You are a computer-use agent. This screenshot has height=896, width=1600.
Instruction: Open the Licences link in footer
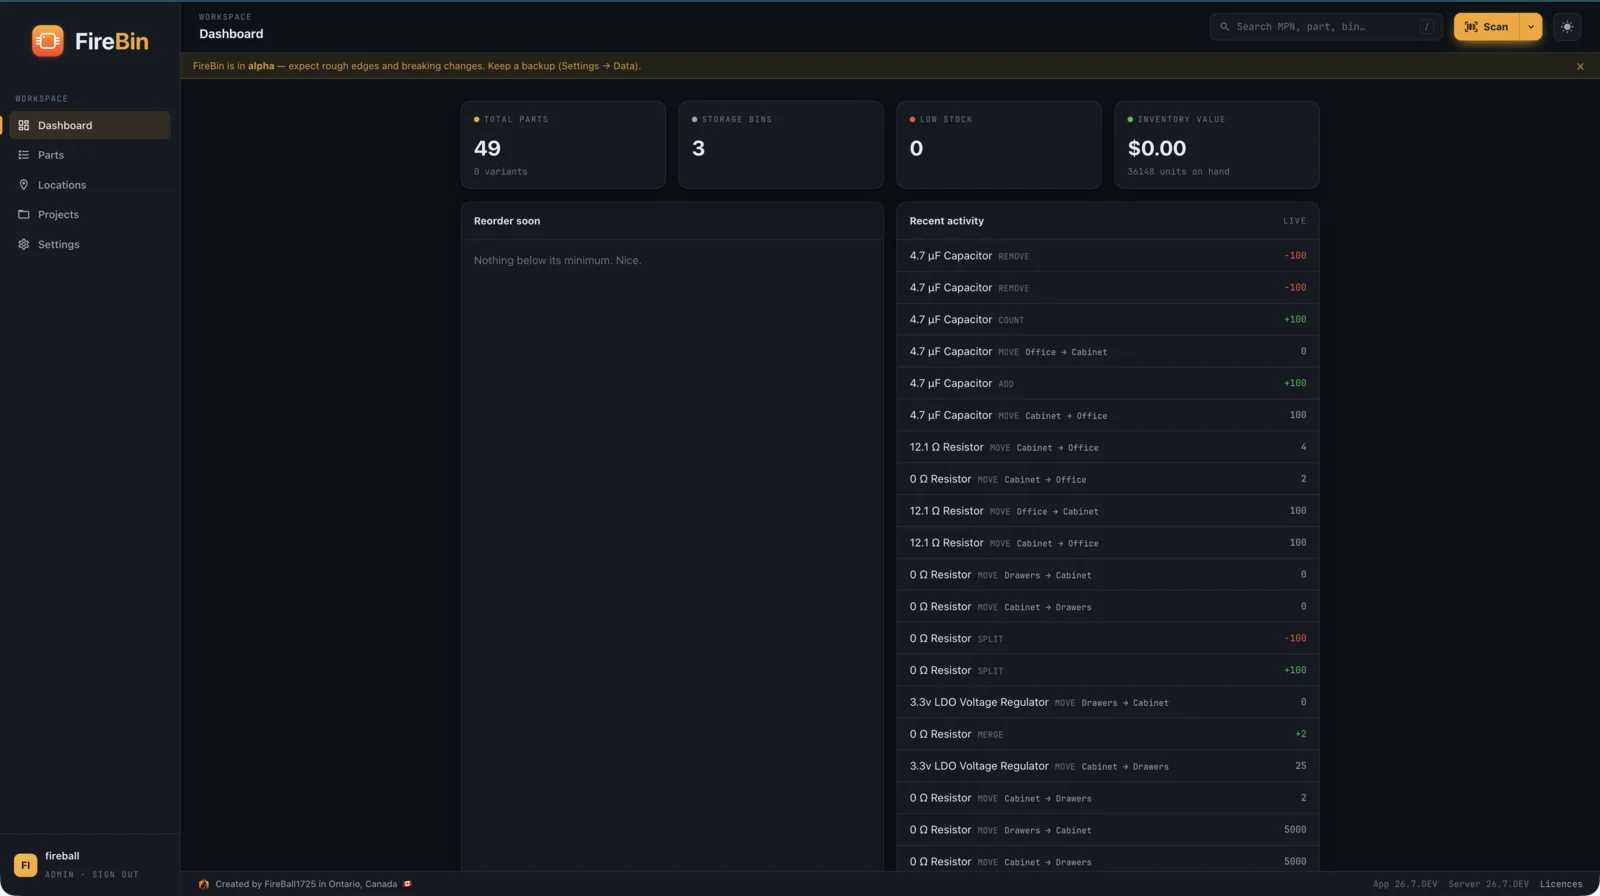pos(1561,884)
